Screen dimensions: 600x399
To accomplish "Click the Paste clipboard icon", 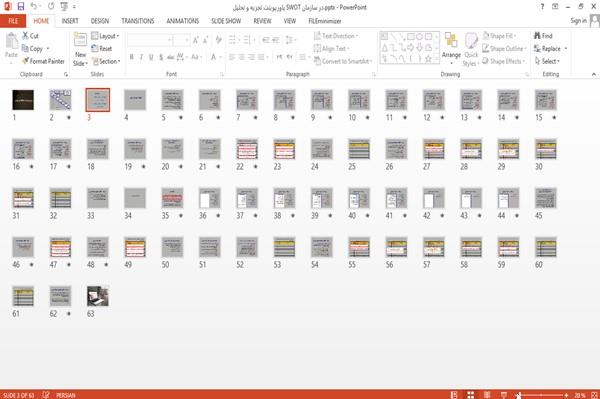I will [x=11, y=41].
